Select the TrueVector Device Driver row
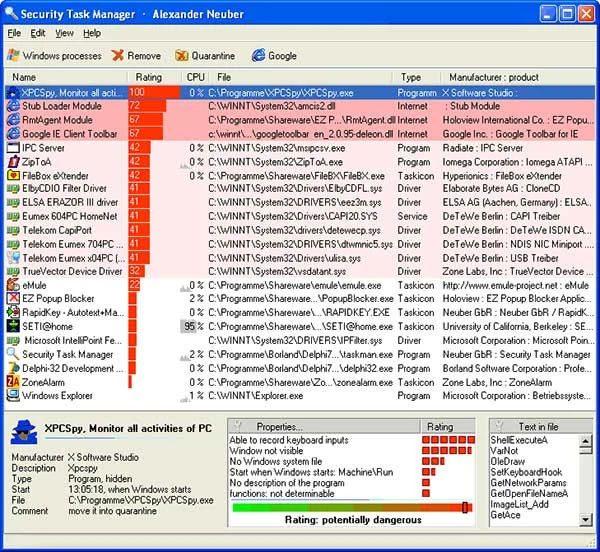 [x=300, y=272]
